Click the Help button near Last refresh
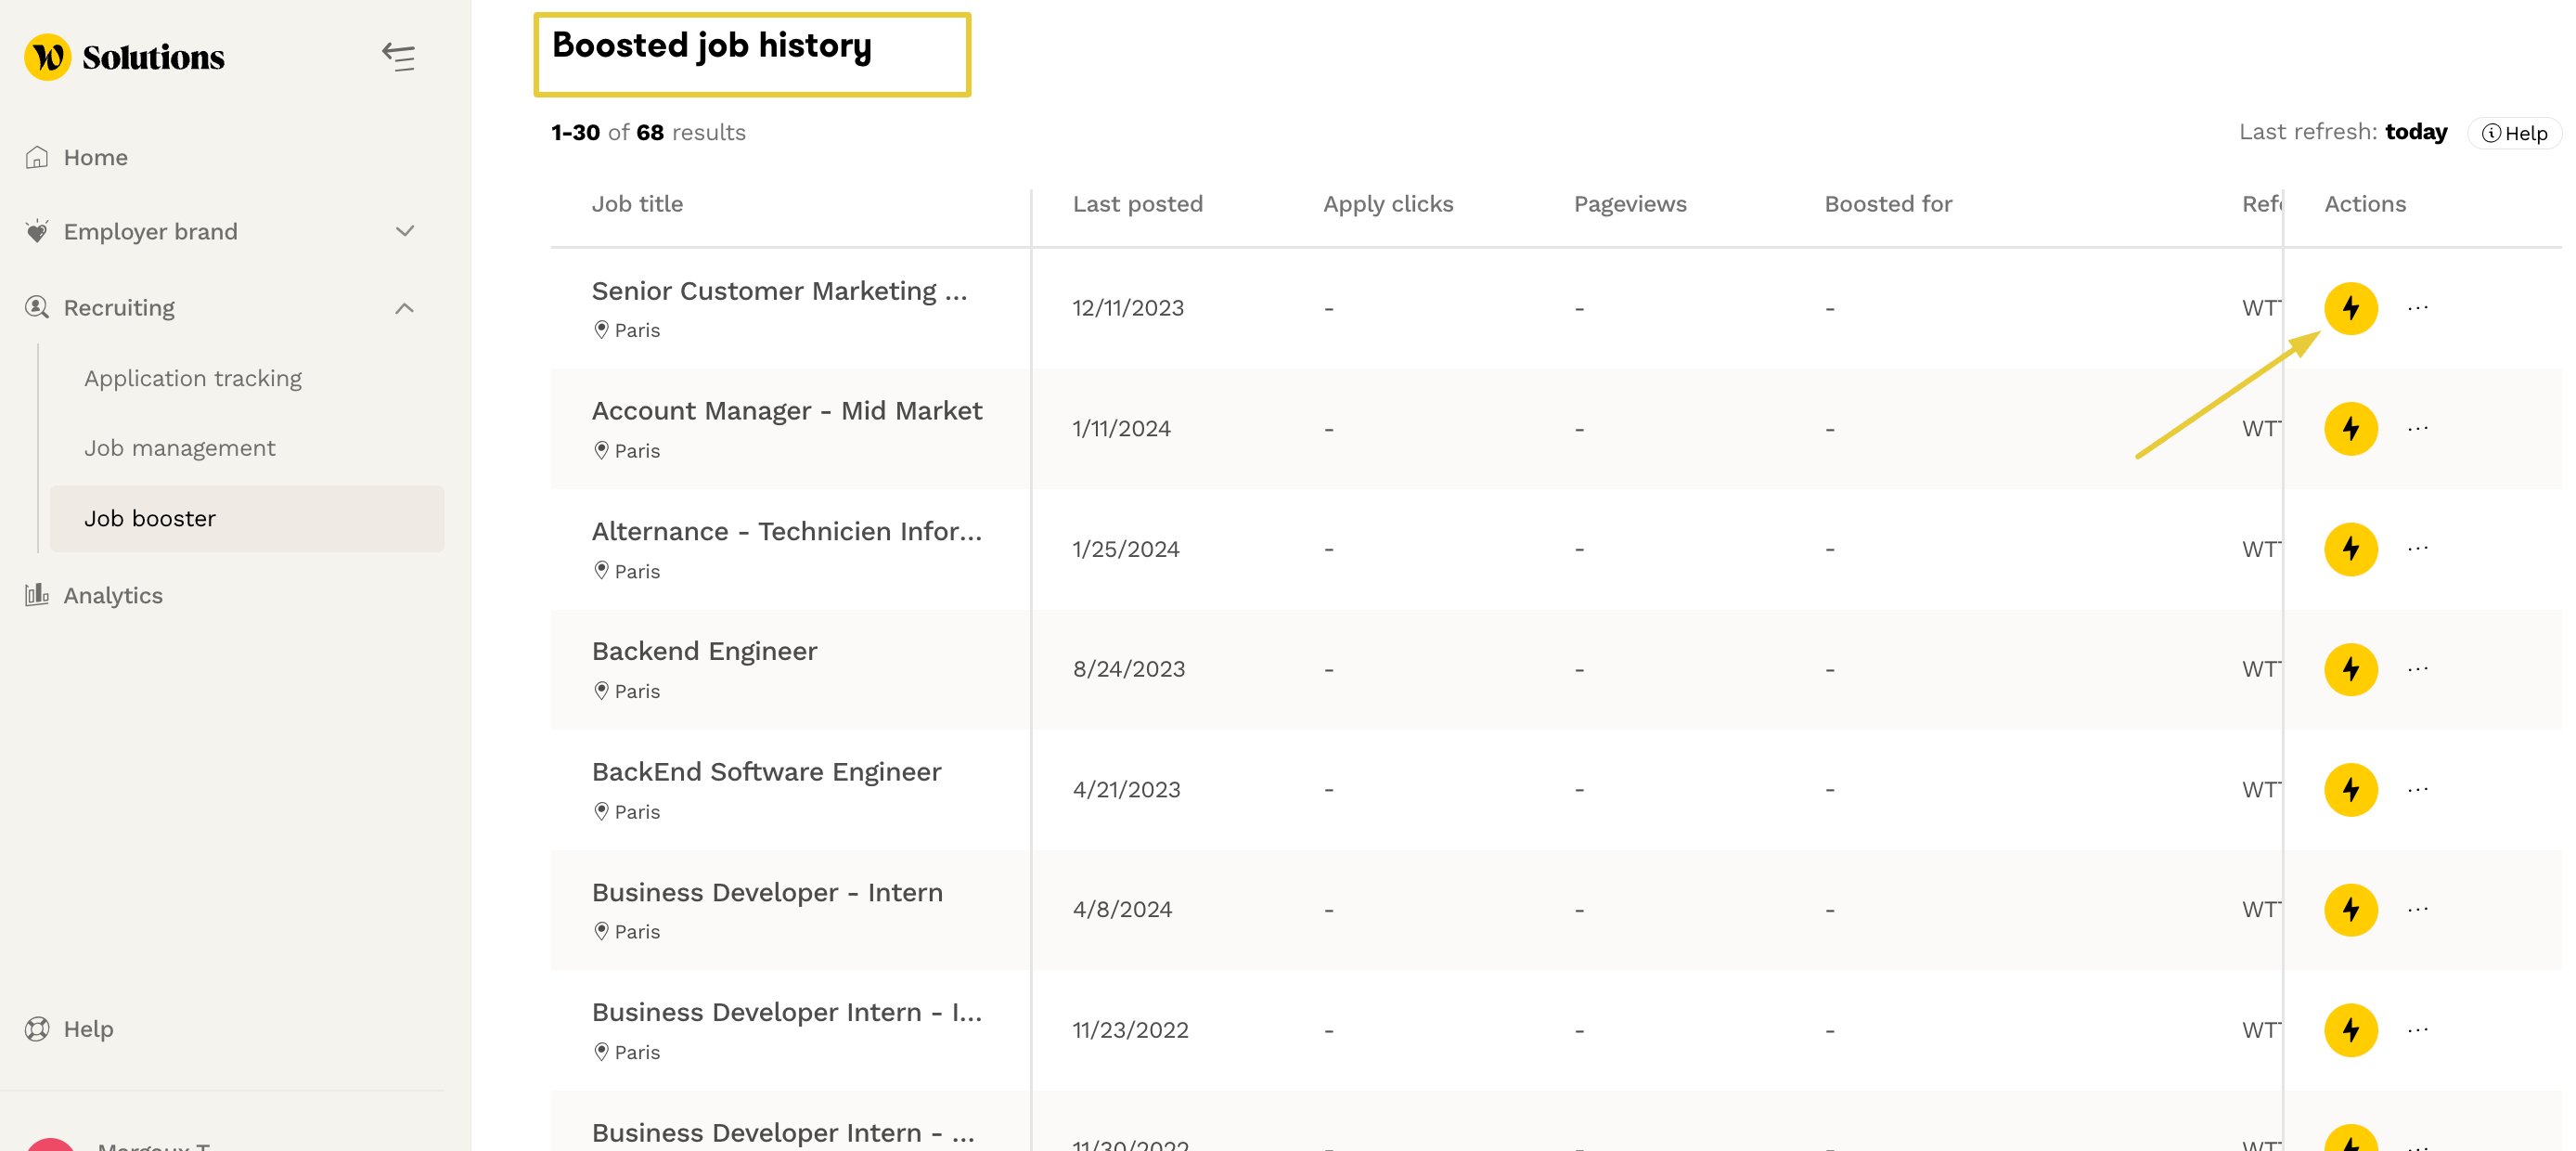2576x1151 pixels. [x=2514, y=133]
